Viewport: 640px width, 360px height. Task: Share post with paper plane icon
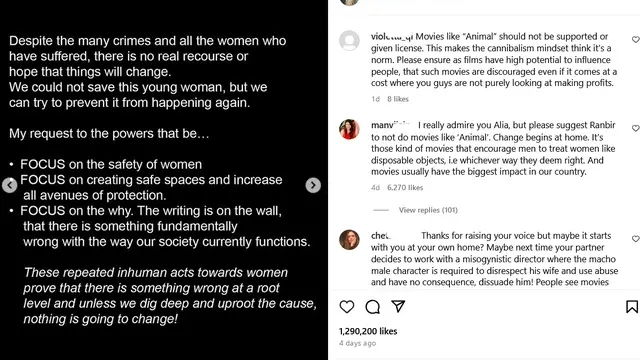398,306
